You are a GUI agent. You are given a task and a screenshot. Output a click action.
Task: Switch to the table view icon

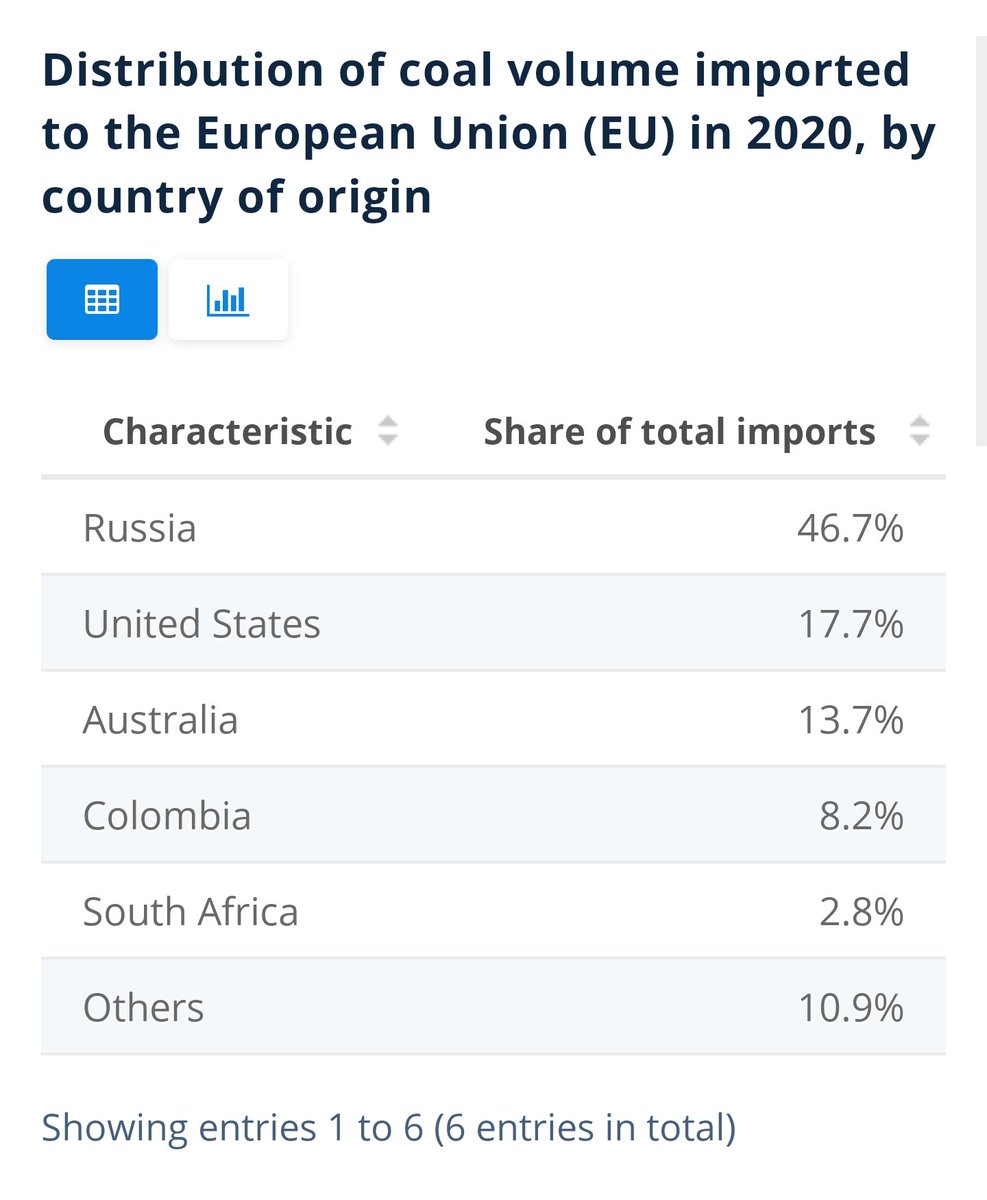[x=102, y=299]
